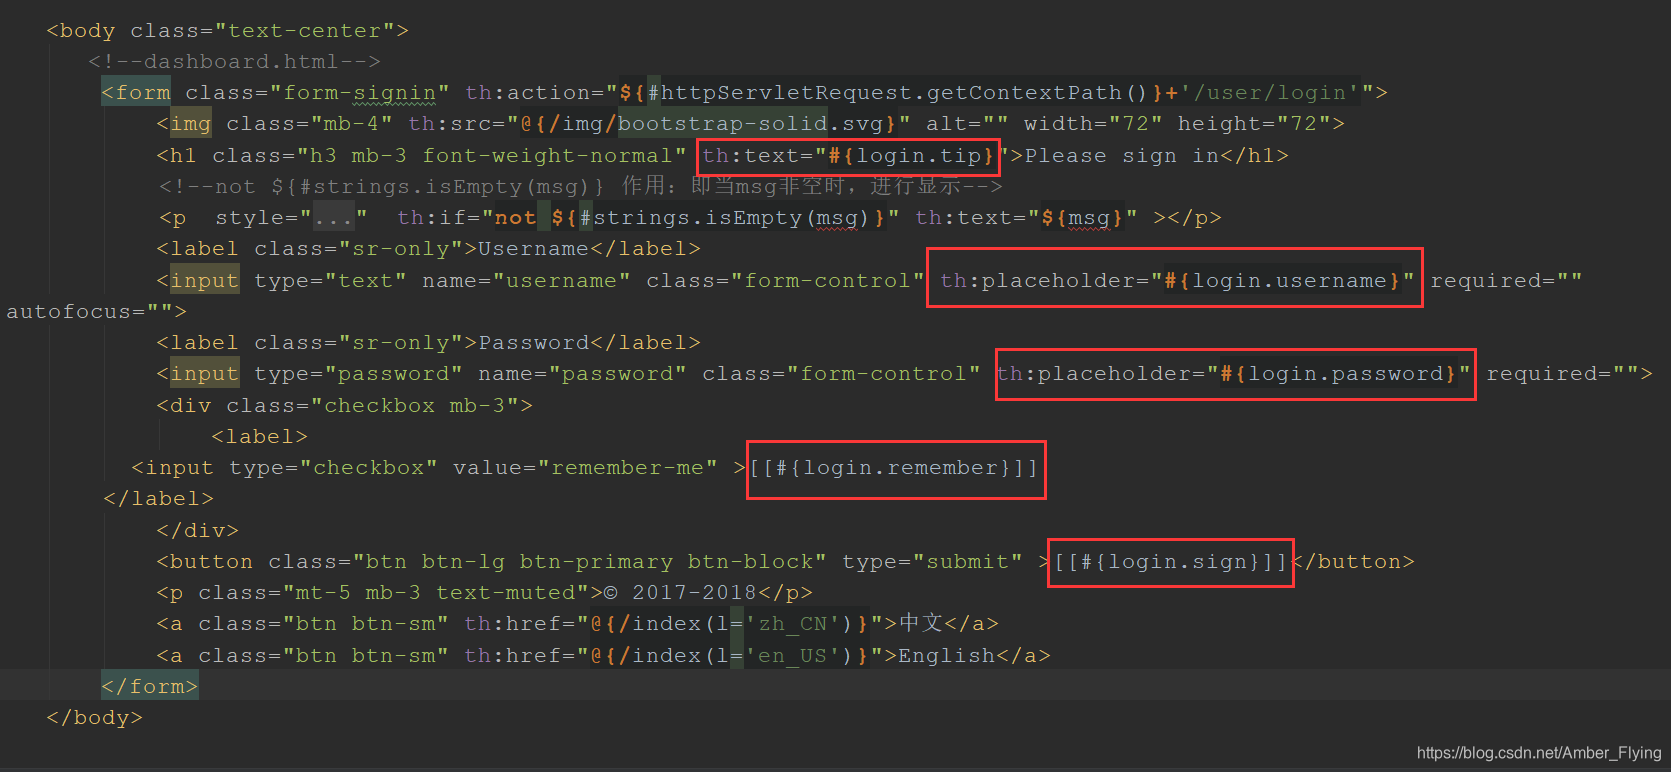Click the highlighted opening <form tag
Viewport: 1671px width, 772px height.
[x=136, y=93]
